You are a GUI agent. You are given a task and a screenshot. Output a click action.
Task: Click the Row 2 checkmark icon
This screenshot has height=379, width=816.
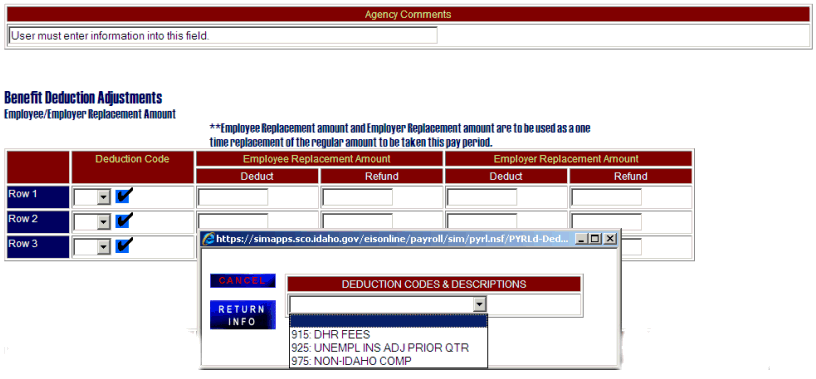[125, 221]
